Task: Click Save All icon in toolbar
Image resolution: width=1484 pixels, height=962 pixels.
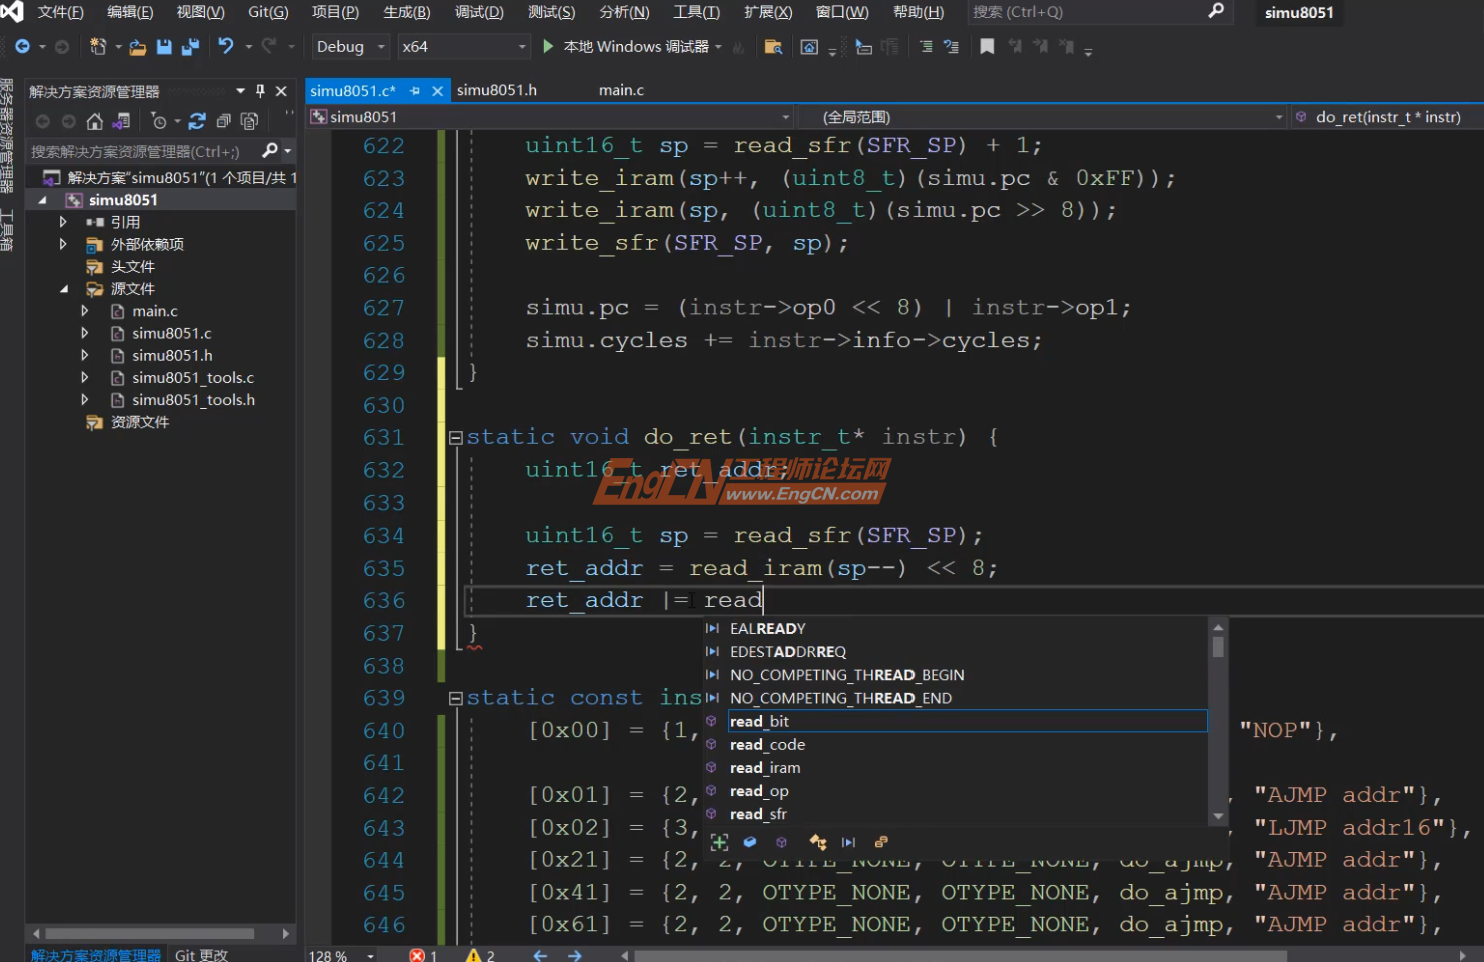Action: pyautogui.click(x=190, y=47)
